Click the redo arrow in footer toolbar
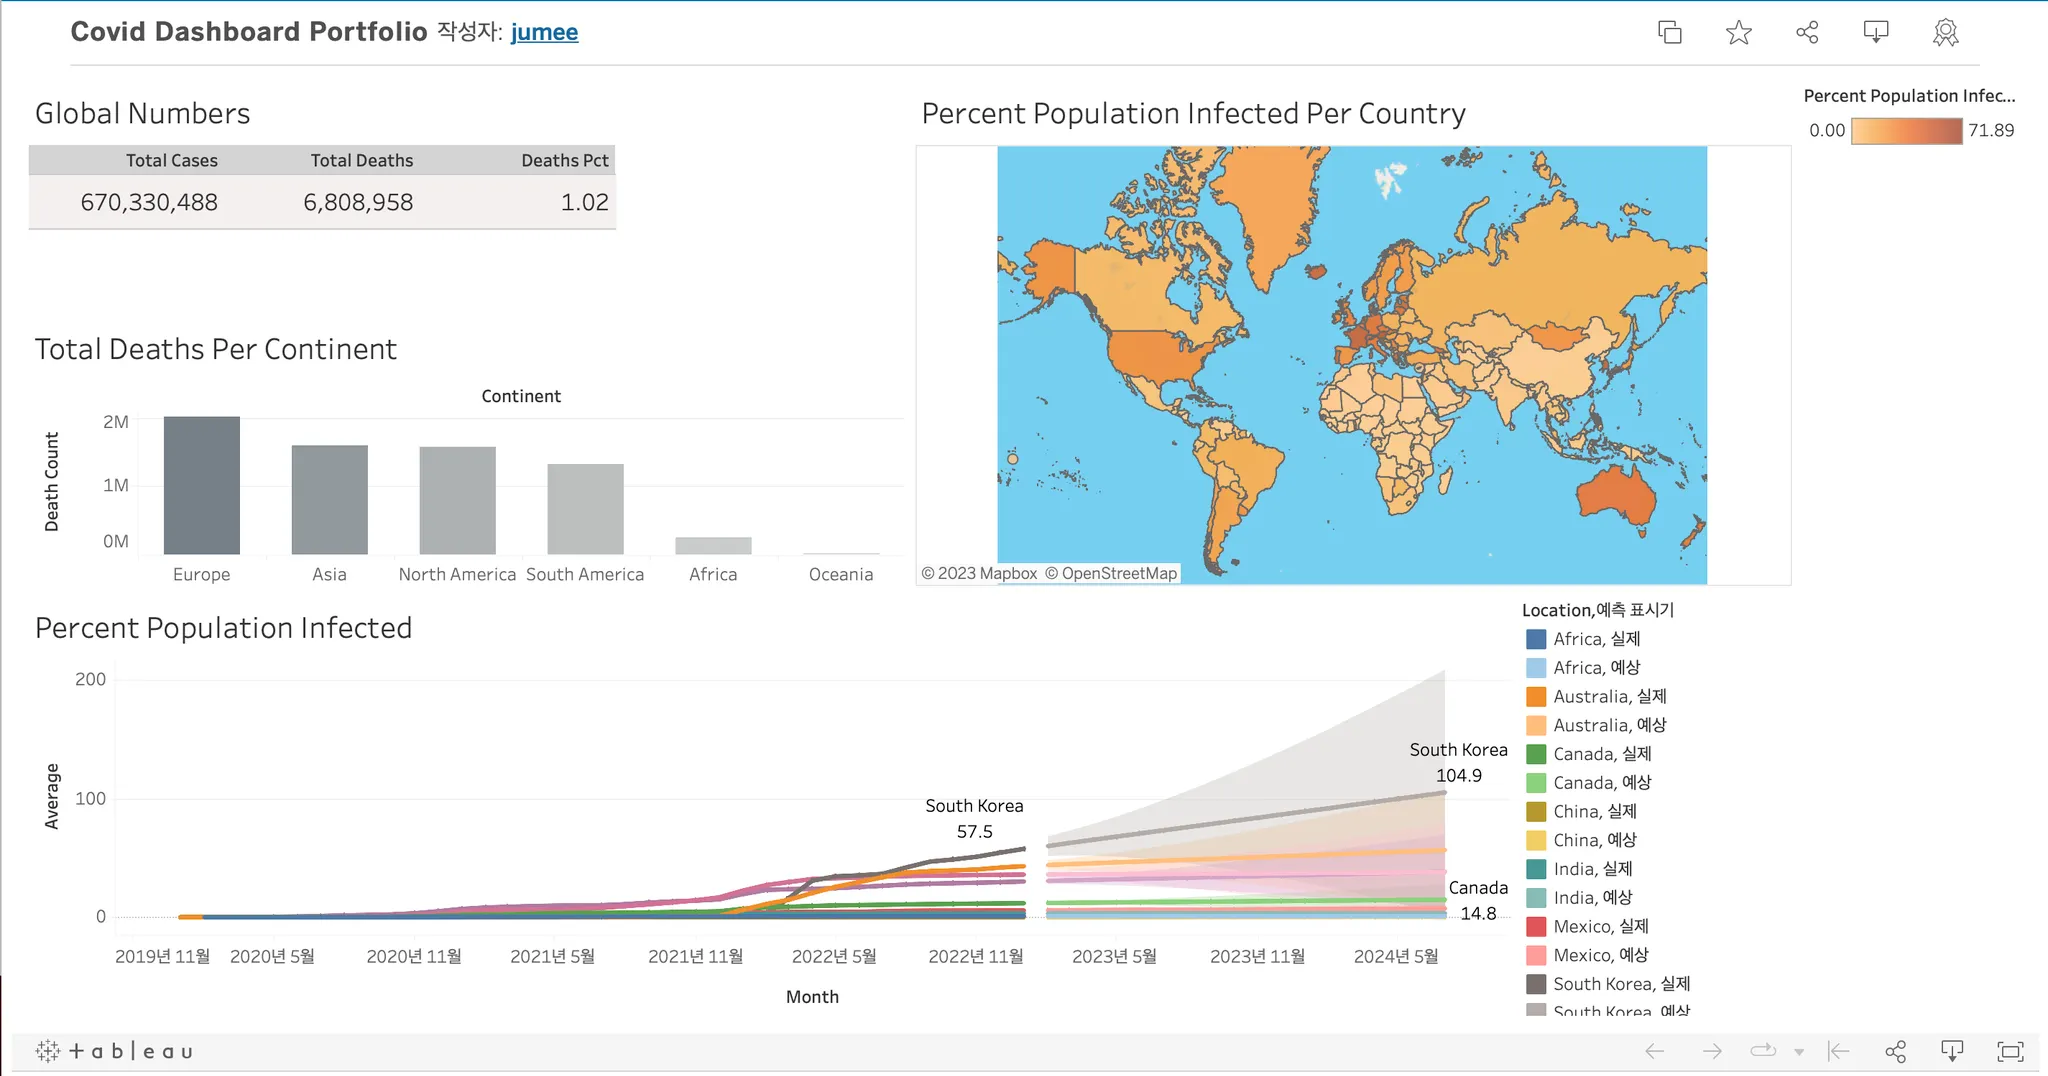2048x1076 pixels. tap(1712, 1051)
